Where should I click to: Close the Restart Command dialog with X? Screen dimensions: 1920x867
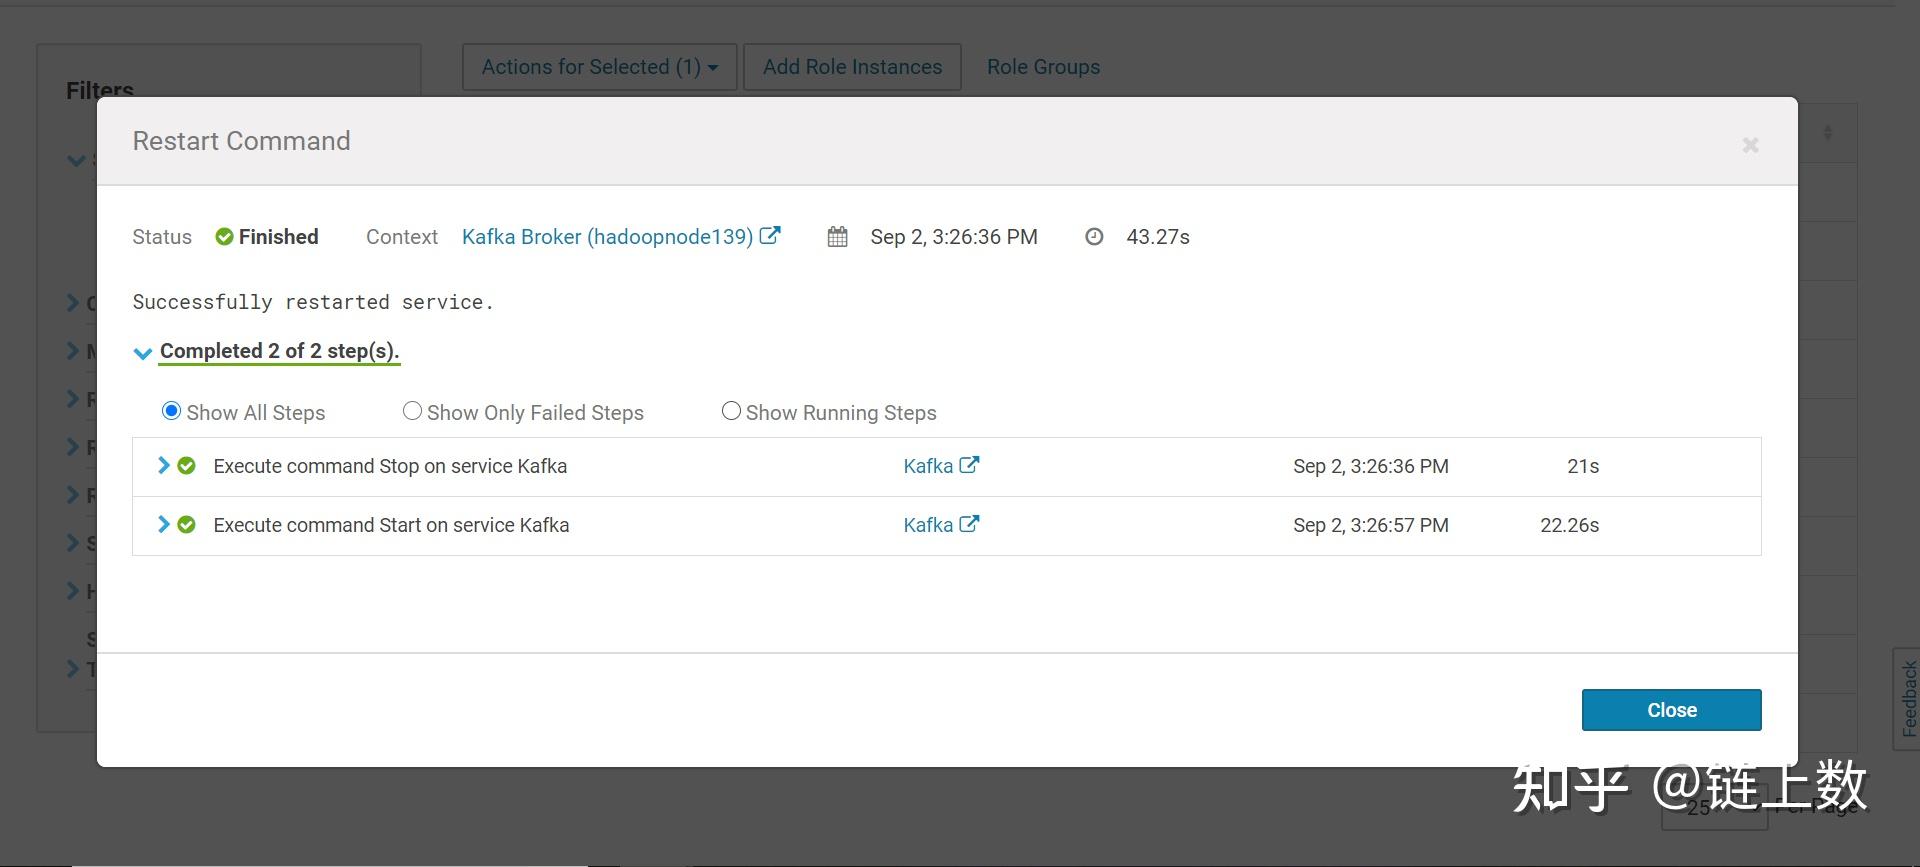(x=1750, y=145)
